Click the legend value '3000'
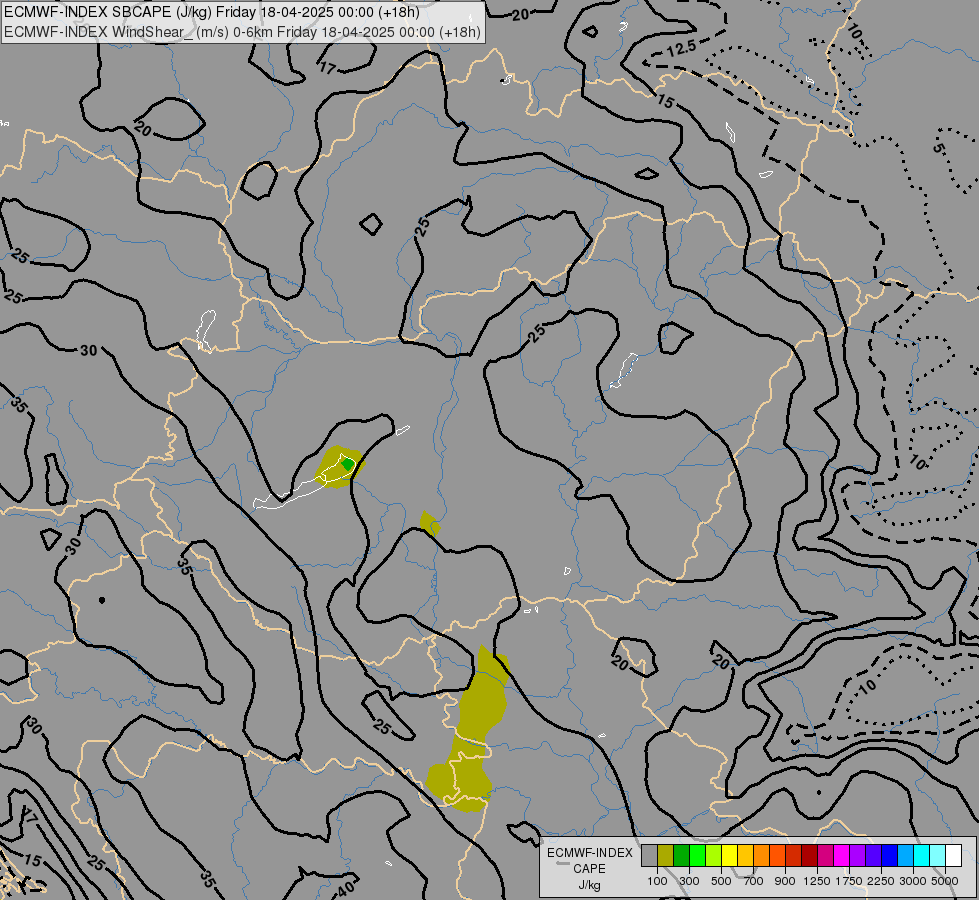The width and height of the screenshot is (979, 900). coord(913,881)
